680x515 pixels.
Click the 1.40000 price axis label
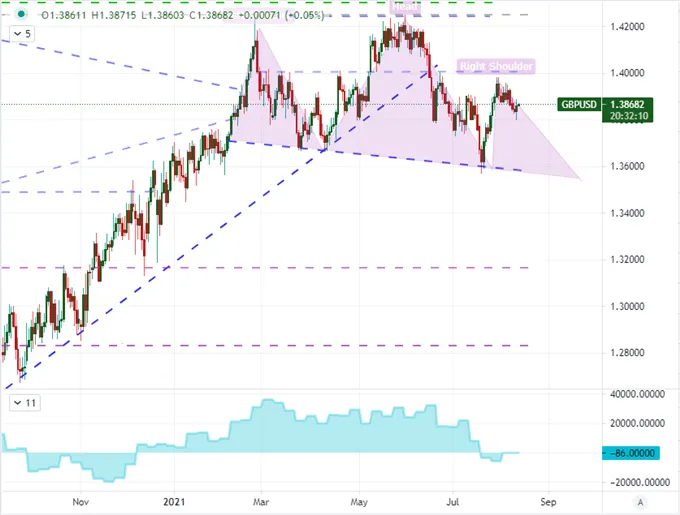627,73
